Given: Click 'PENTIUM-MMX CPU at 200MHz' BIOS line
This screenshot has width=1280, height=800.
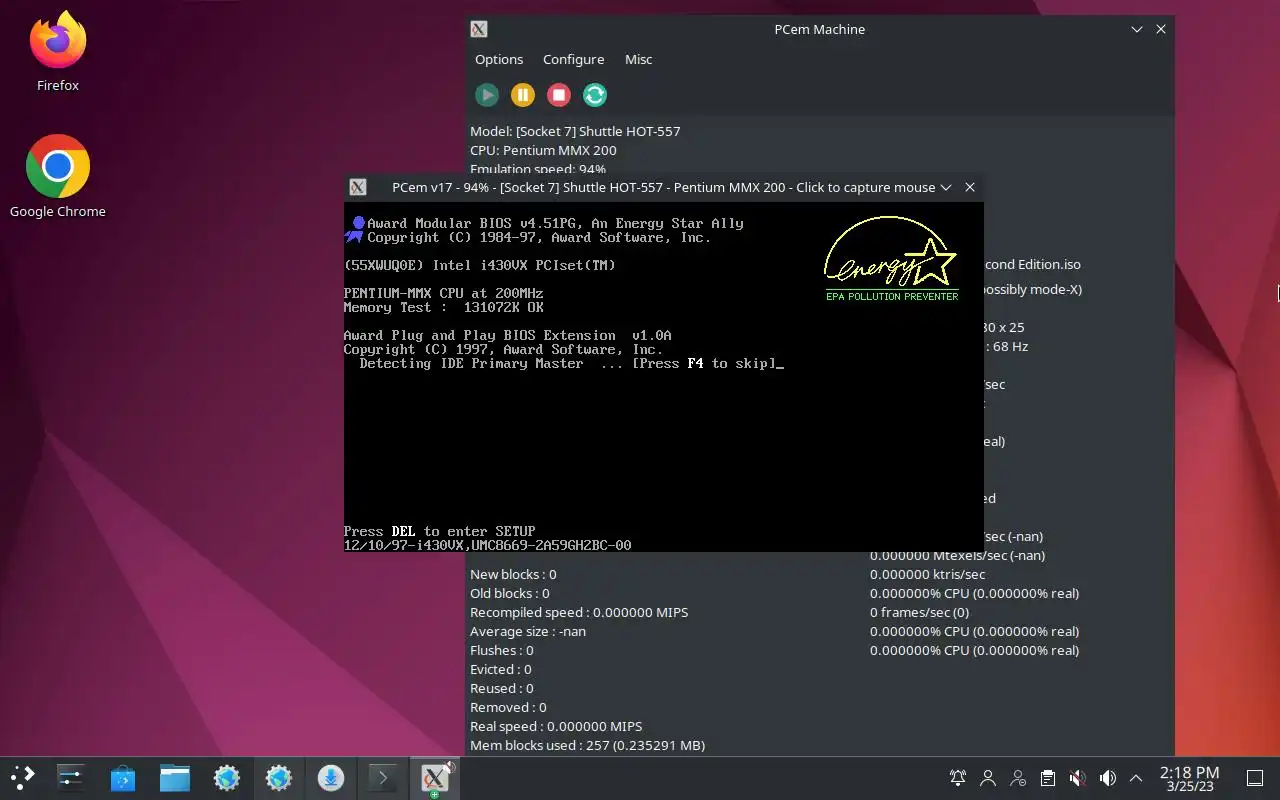Looking at the screenshot, I should (443, 293).
